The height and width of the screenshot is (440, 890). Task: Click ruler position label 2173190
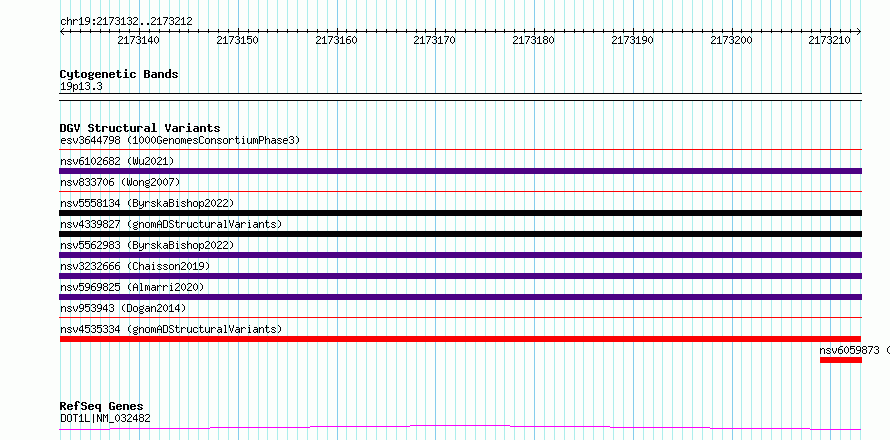click(632, 40)
